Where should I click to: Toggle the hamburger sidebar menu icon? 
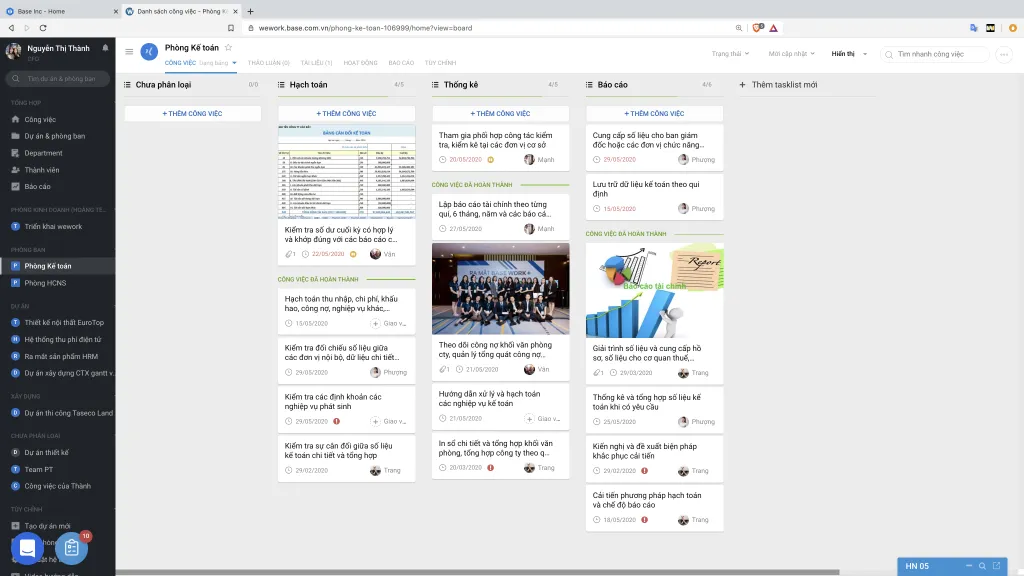(129, 52)
